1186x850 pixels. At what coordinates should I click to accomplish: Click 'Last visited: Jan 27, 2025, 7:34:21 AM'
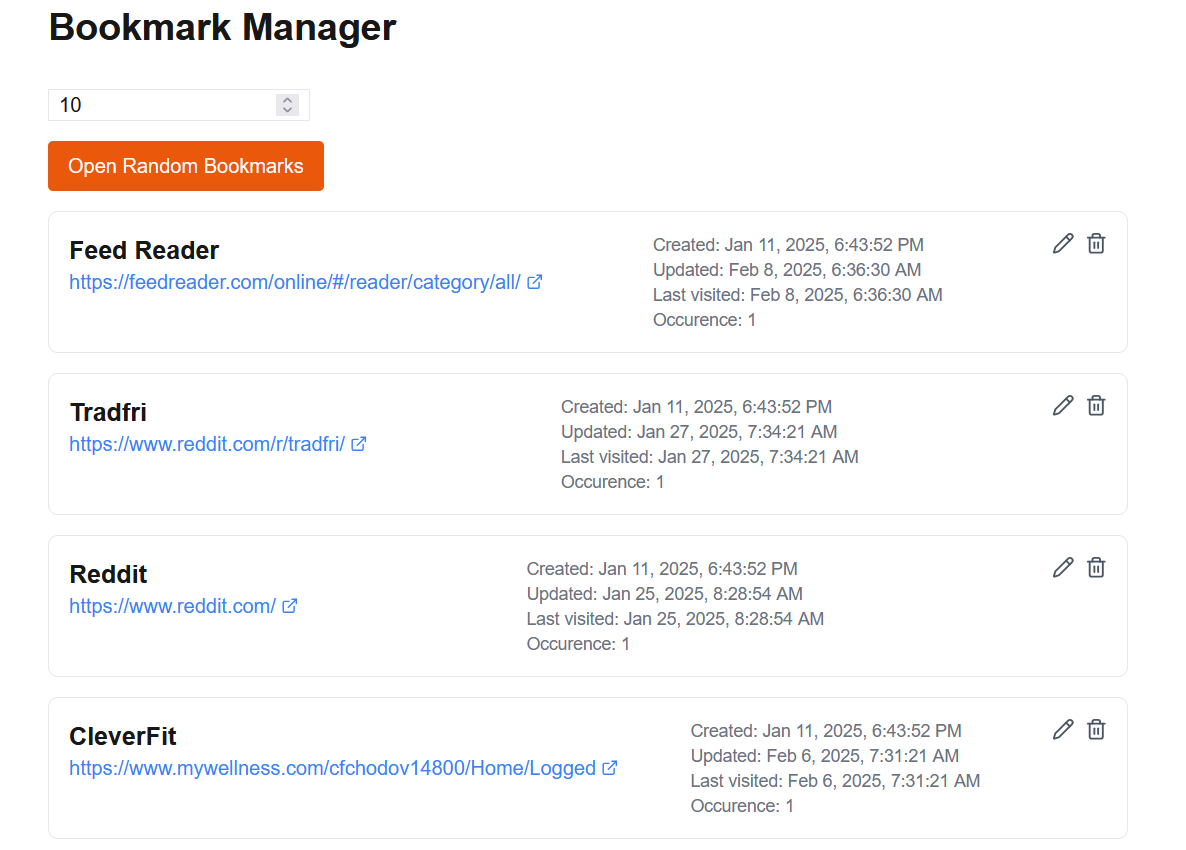(709, 457)
